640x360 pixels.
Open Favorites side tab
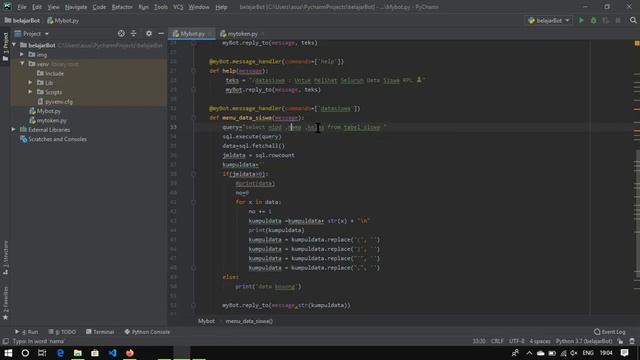coord(5,302)
